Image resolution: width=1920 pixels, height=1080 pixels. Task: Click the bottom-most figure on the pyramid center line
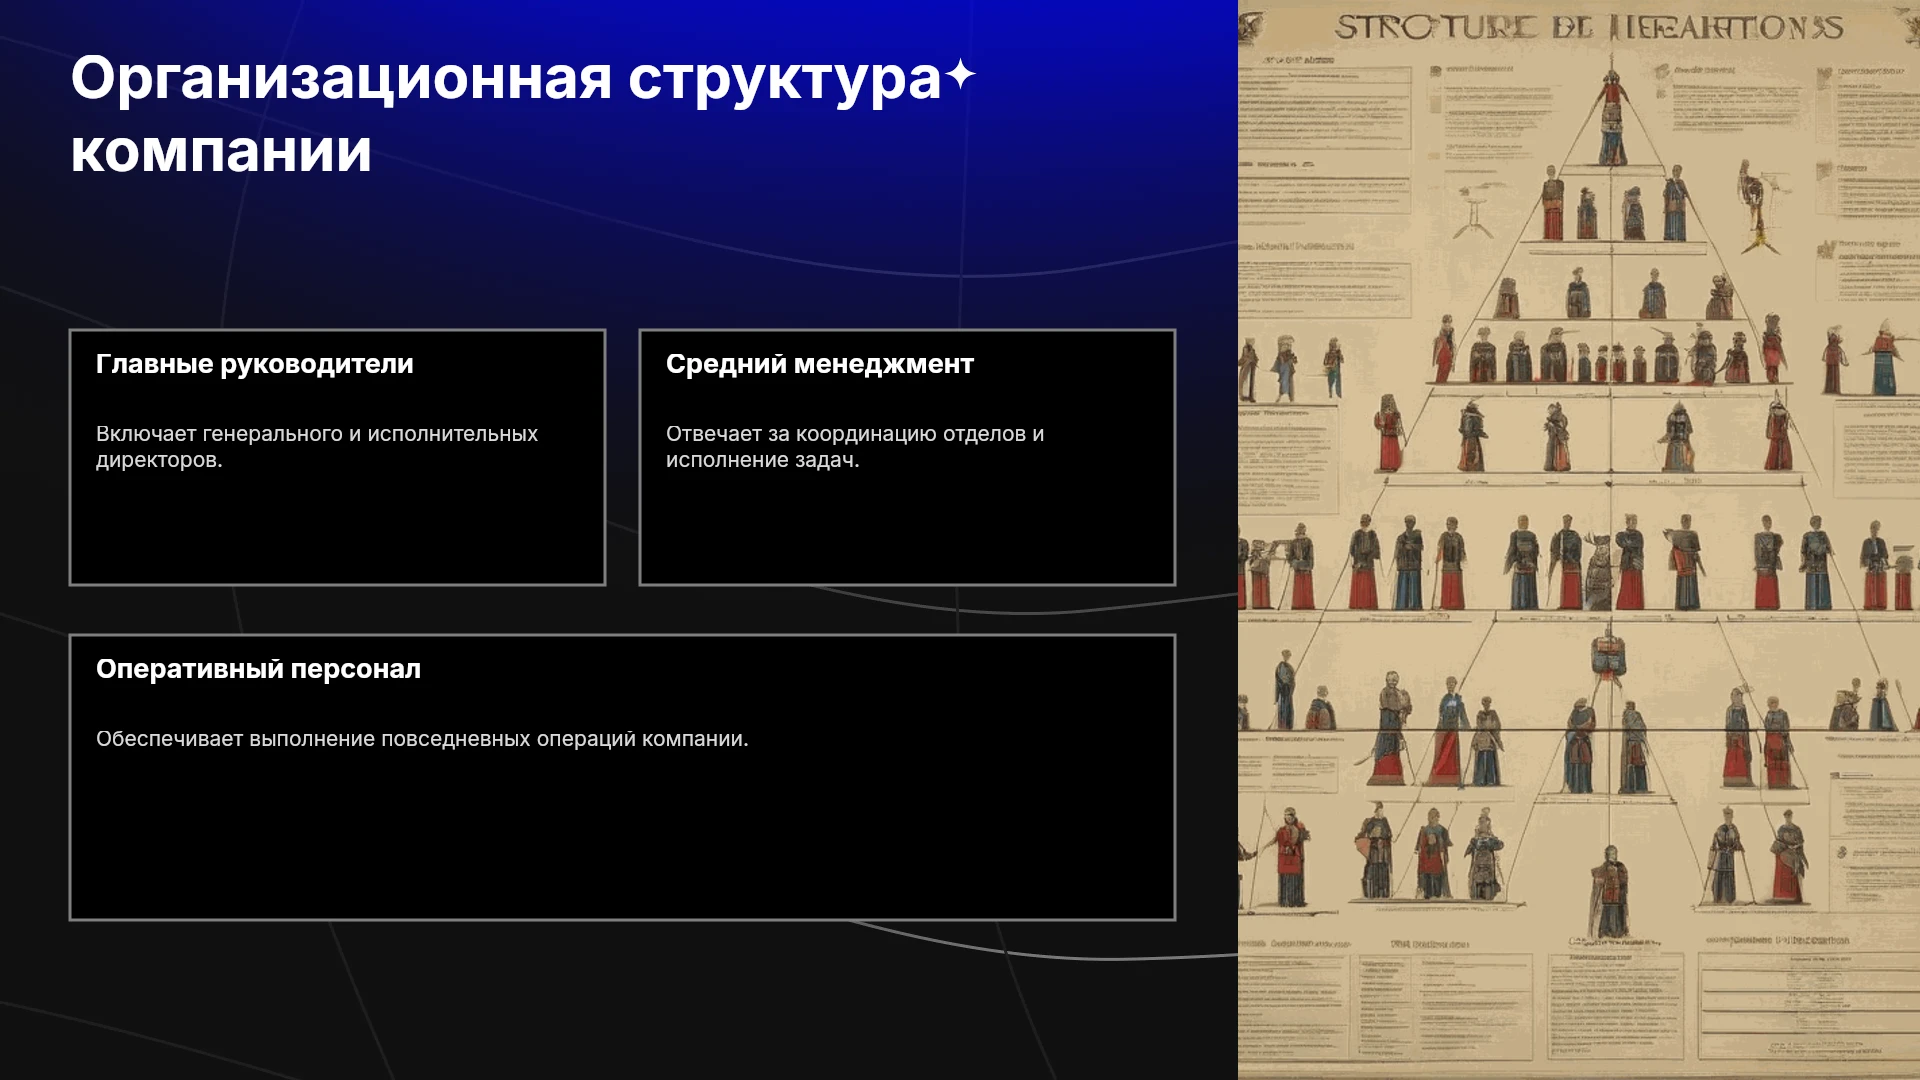[1610, 890]
